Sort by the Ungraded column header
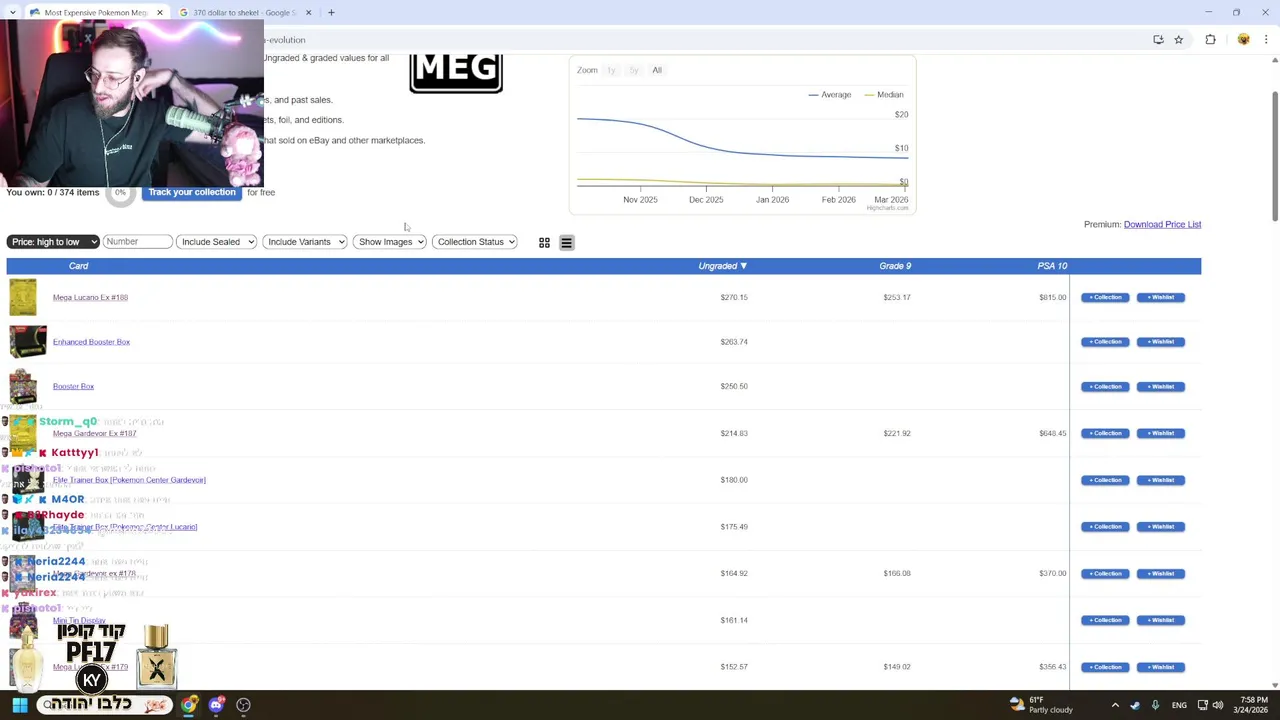Image resolution: width=1280 pixels, height=720 pixels. [x=722, y=266]
